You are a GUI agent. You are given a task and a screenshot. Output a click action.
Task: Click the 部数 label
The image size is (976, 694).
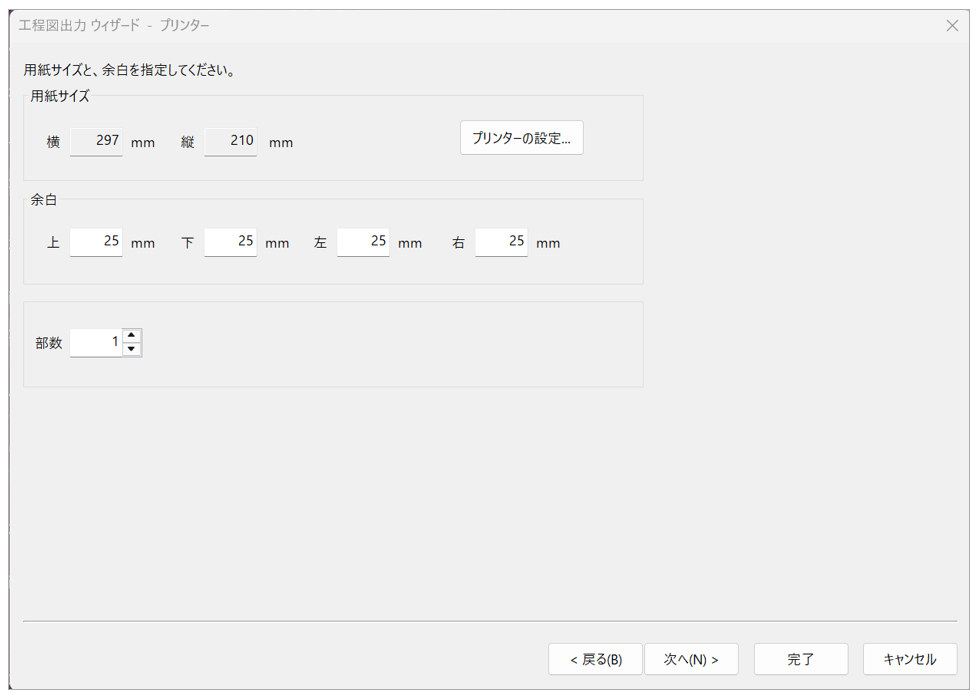[49, 343]
